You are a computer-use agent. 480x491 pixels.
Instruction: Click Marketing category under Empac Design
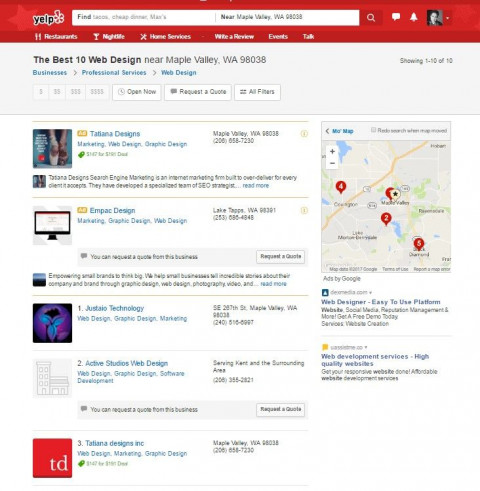(91, 221)
